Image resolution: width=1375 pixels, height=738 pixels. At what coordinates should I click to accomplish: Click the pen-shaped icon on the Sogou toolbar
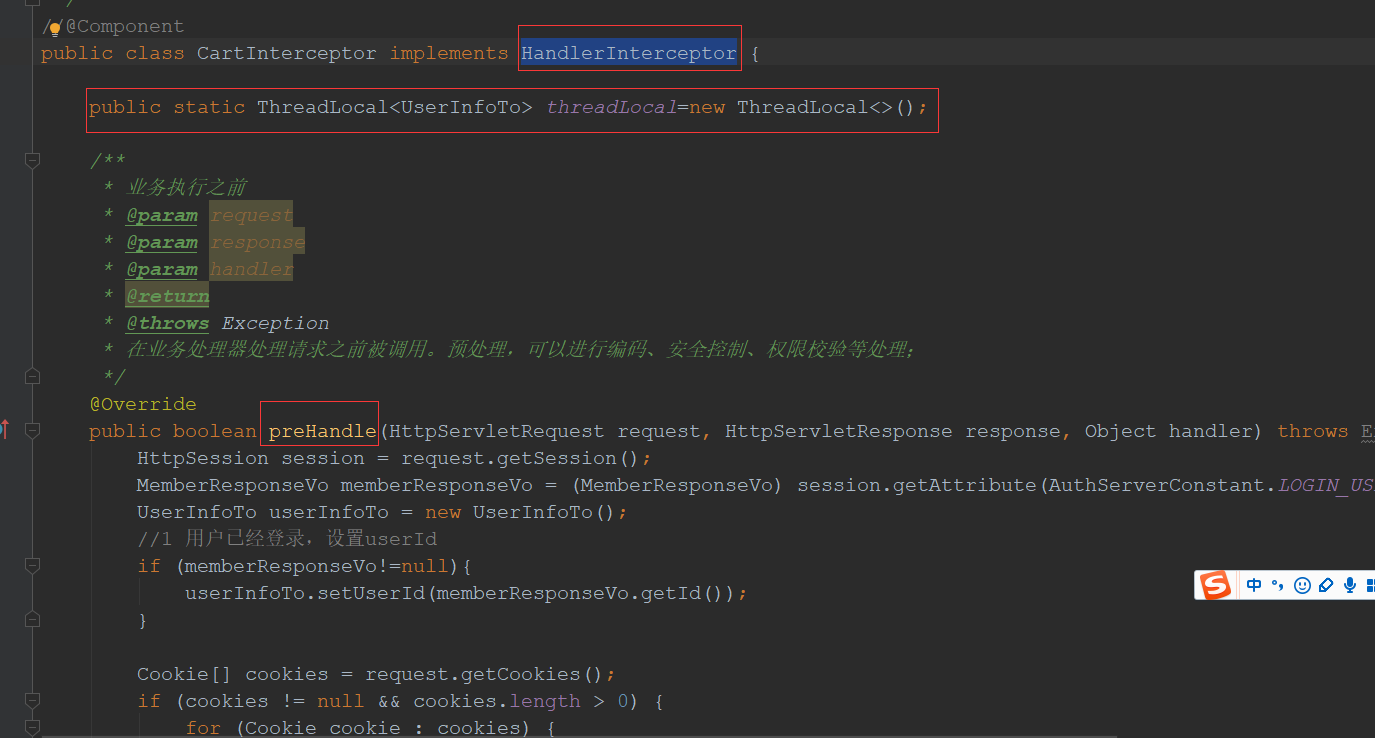1326,585
